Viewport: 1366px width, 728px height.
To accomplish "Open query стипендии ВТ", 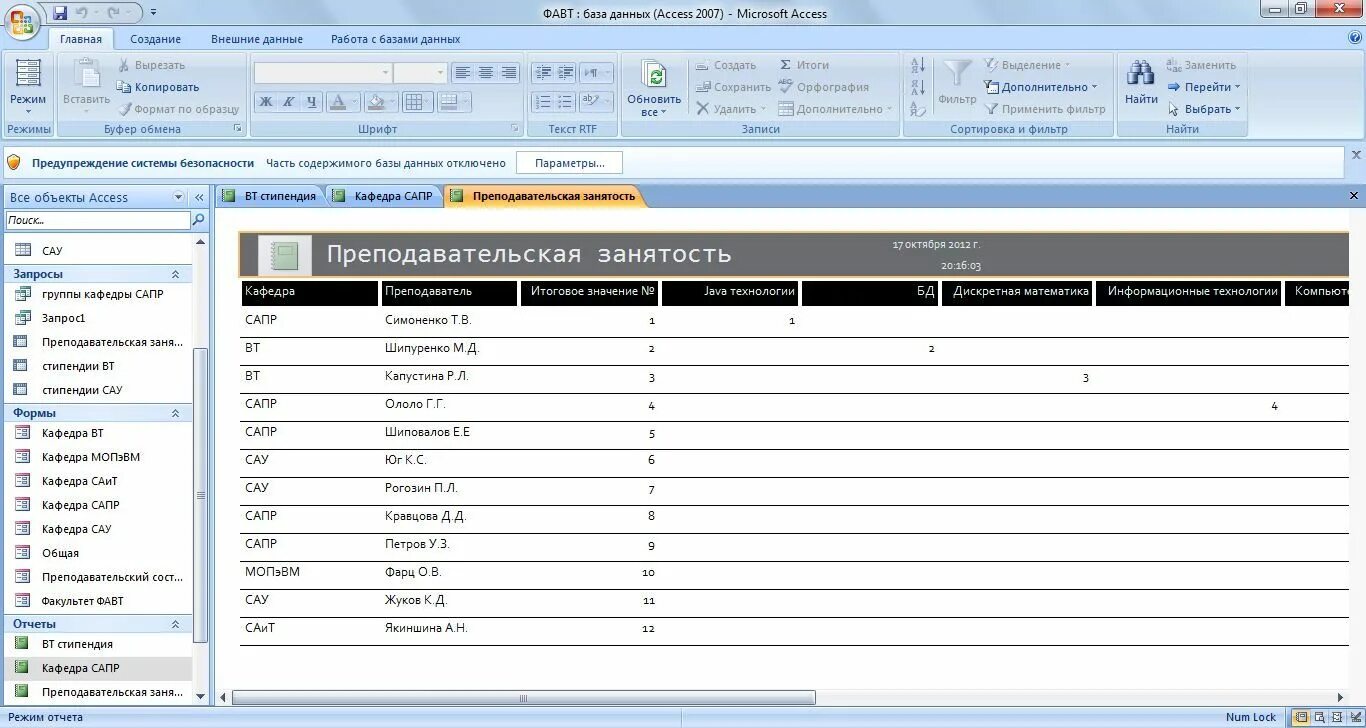I will 98,366.
